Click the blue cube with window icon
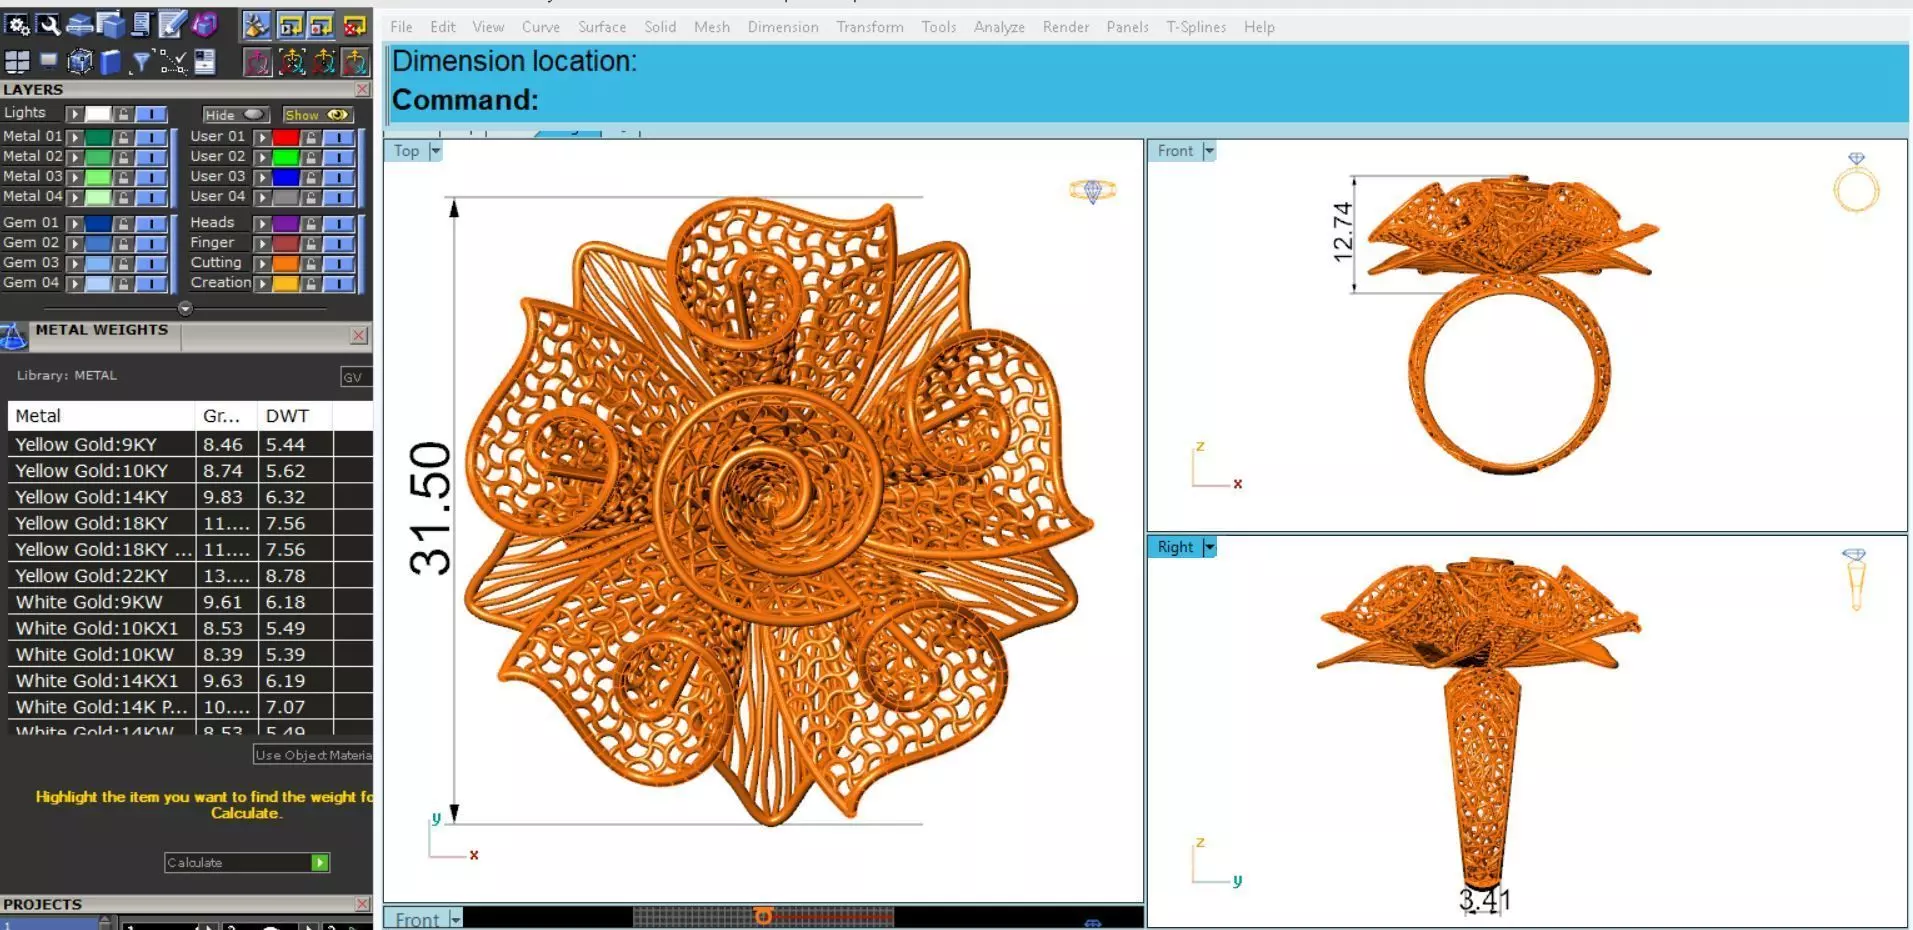Screen dimensions: 1913x930 (111, 25)
